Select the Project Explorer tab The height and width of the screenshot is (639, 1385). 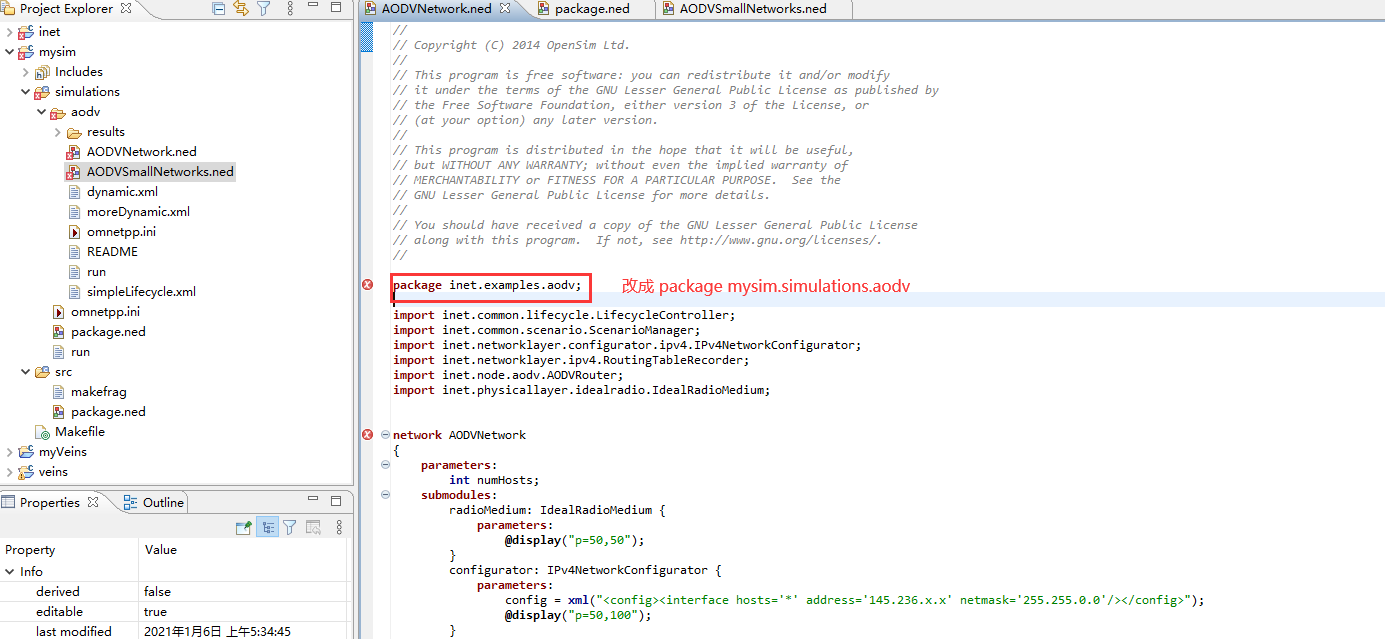tap(66, 8)
